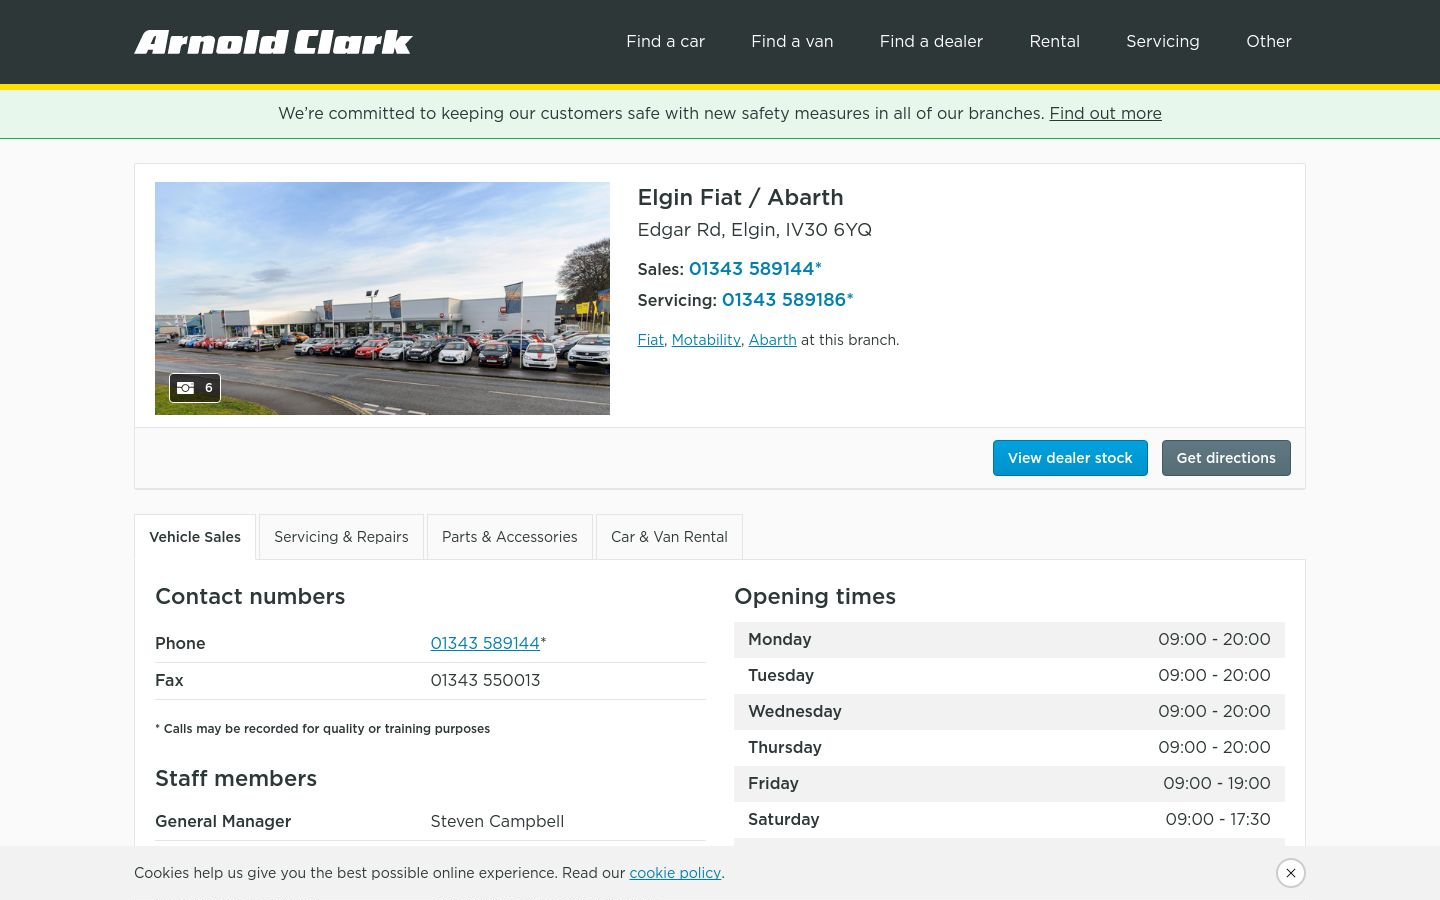Follow the Find out more safety link
The height and width of the screenshot is (900, 1440).
pyautogui.click(x=1105, y=113)
